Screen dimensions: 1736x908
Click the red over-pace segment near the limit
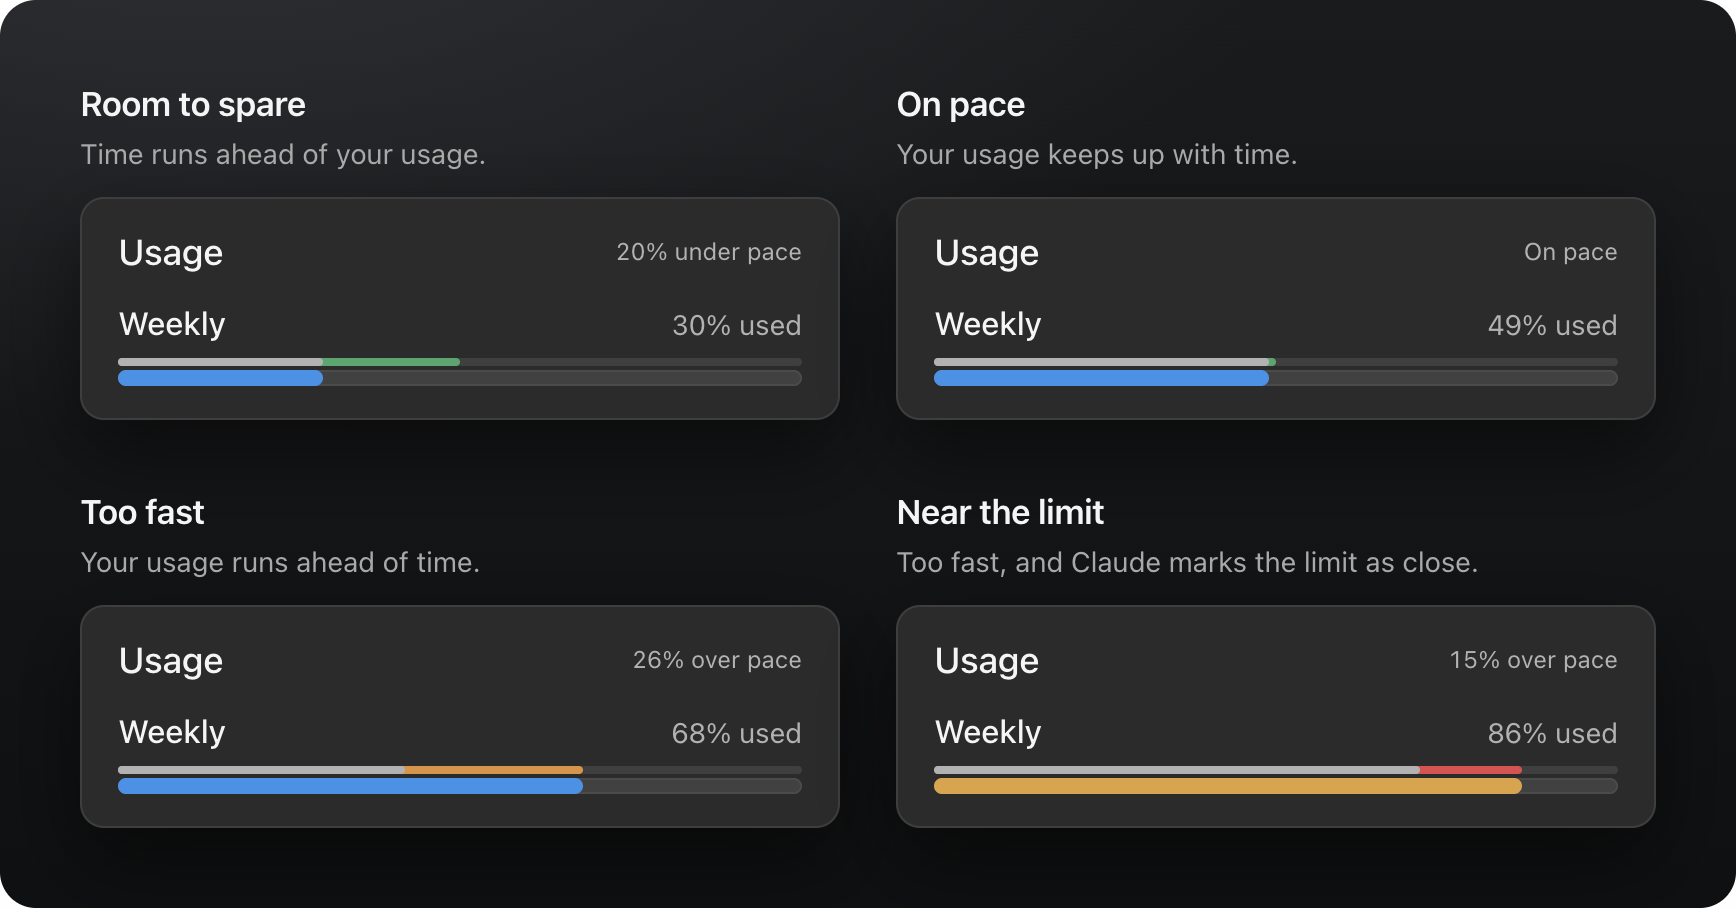pos(1470,770)
